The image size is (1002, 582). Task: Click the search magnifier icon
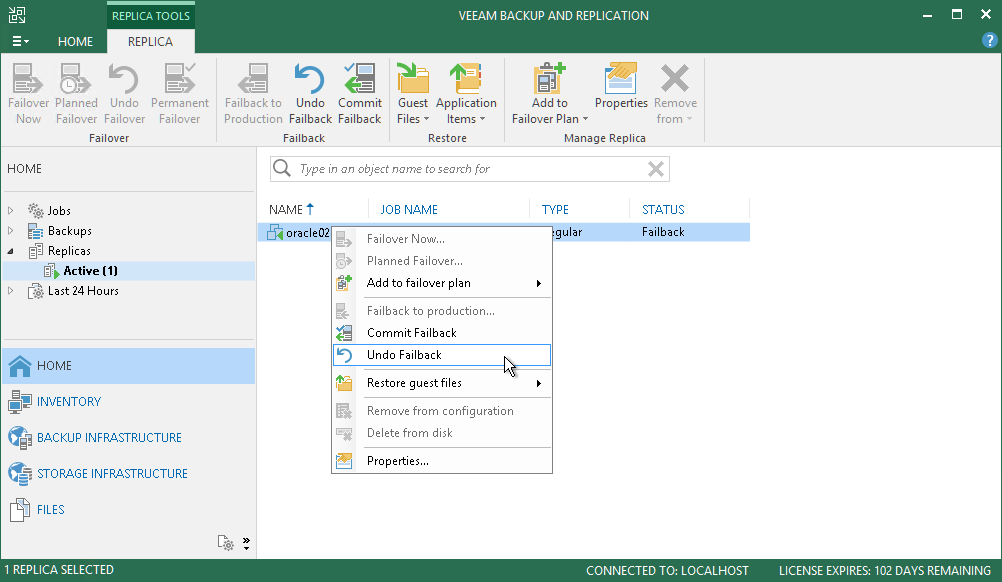click(282, 169)
